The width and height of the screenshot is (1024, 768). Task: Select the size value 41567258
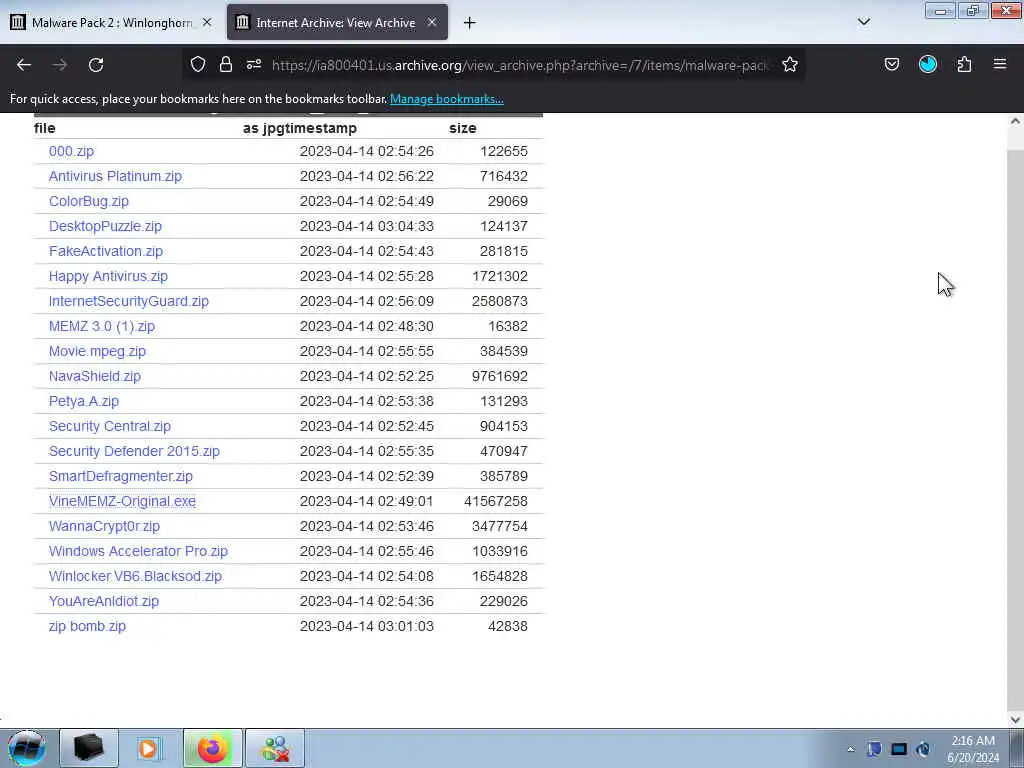pos(496,502)
